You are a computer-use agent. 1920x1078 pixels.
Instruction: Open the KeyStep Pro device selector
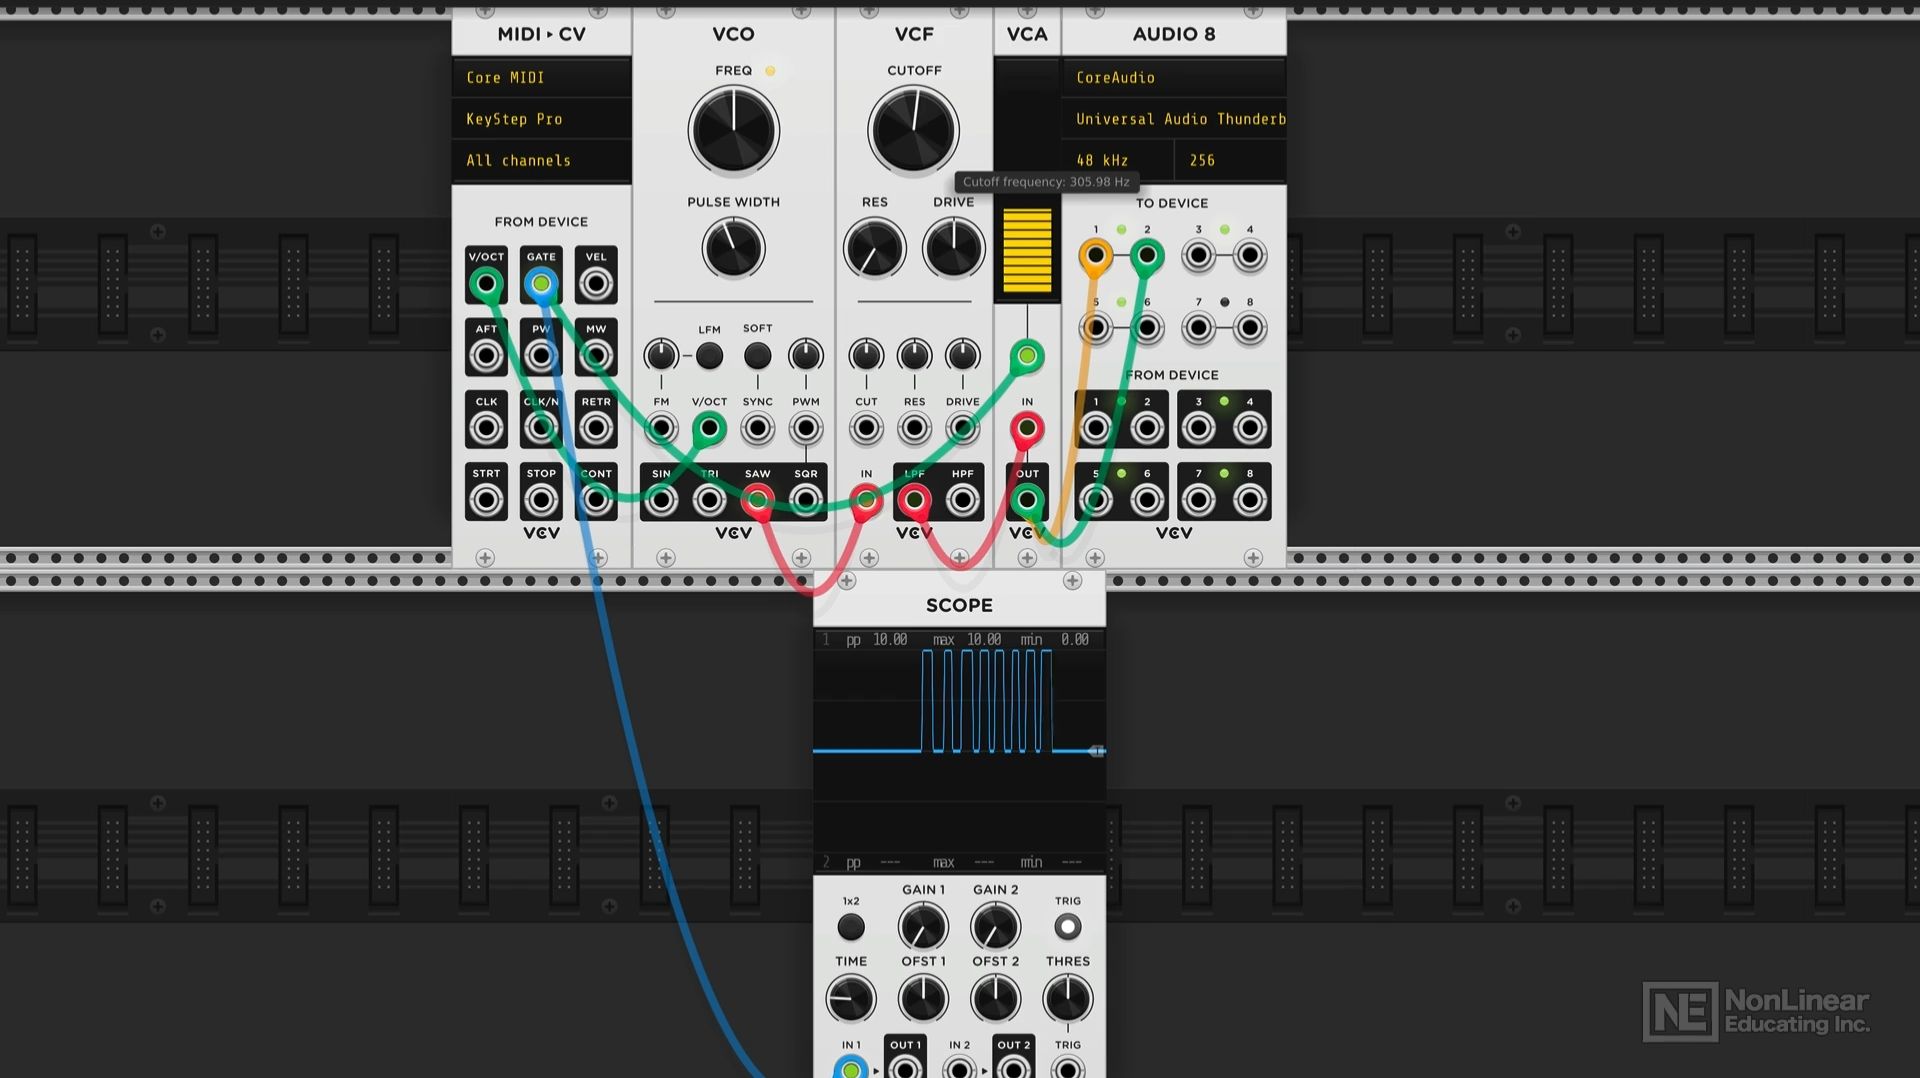[541, 119]
